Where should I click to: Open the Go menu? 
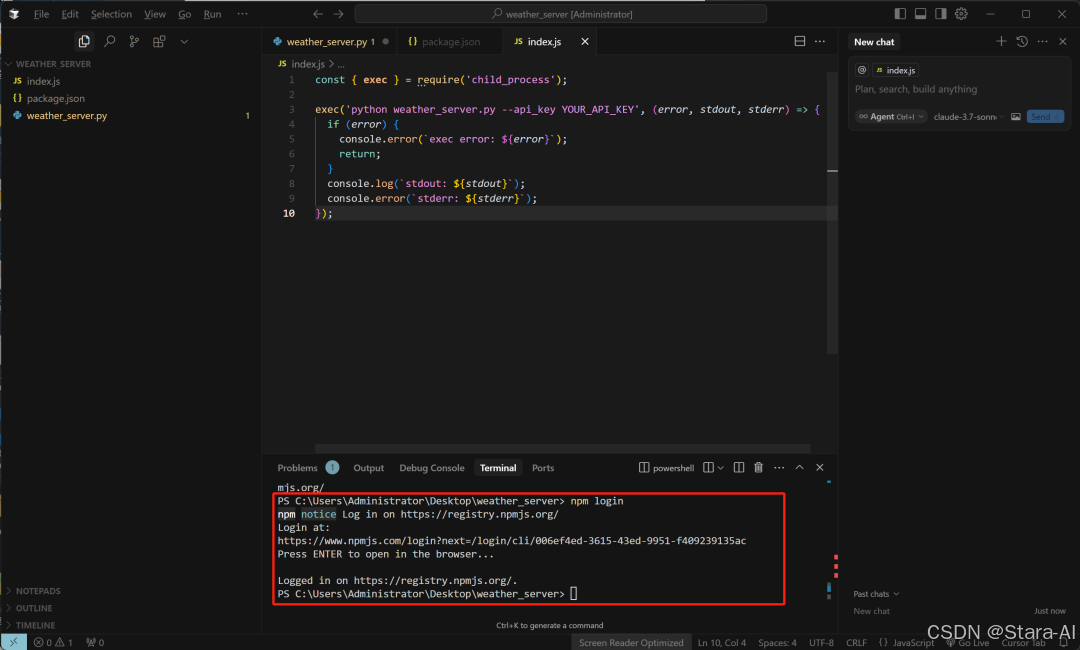click(x=185, y=14)
